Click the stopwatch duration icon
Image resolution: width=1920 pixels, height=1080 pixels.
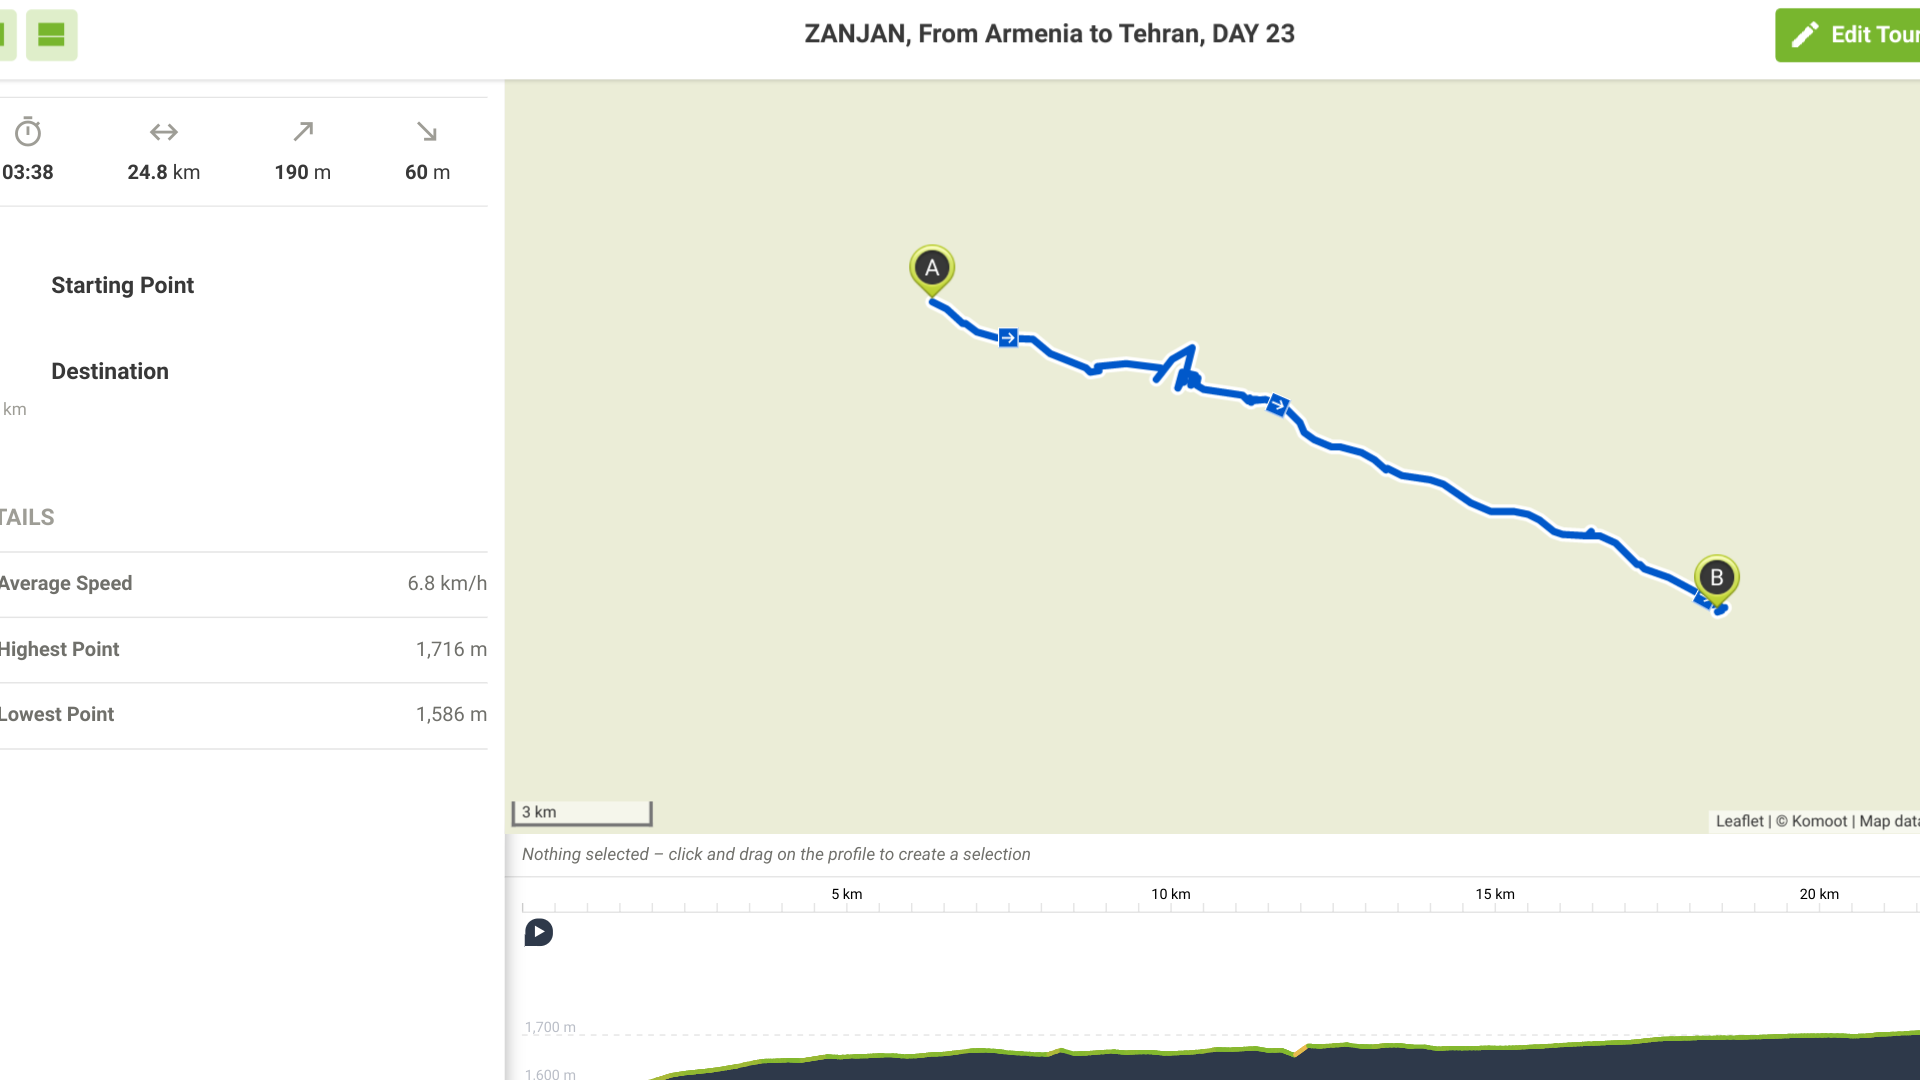[x=28, y=132]
